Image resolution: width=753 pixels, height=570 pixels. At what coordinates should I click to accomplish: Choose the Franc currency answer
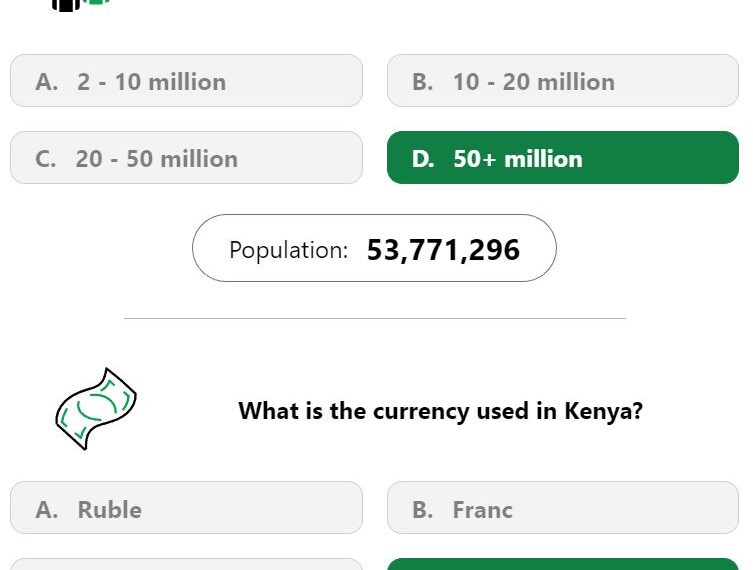[x=563, y=508]
